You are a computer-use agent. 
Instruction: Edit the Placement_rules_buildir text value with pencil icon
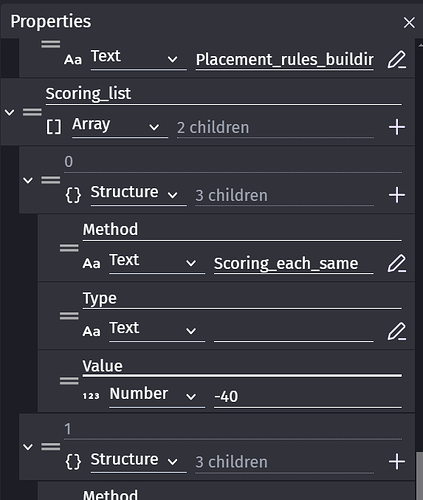pos(397,60)
